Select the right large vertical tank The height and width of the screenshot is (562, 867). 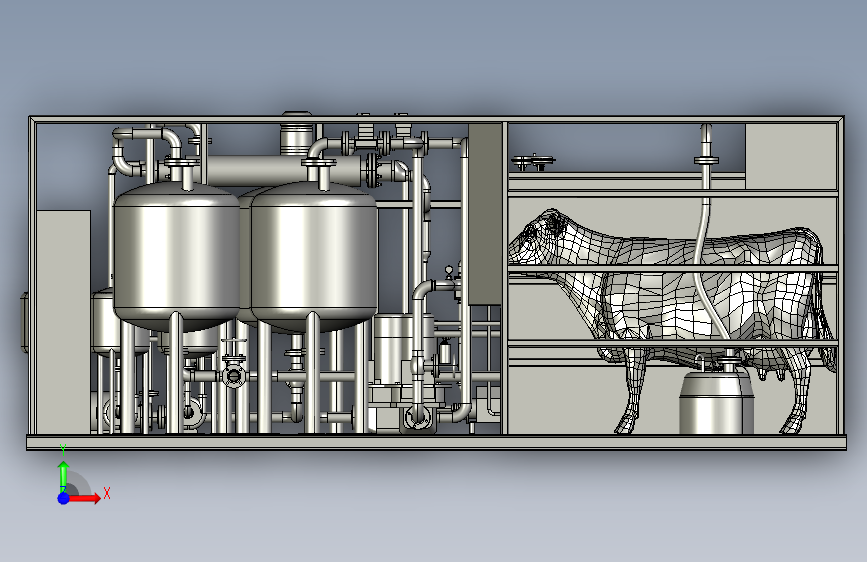[314, 257]
